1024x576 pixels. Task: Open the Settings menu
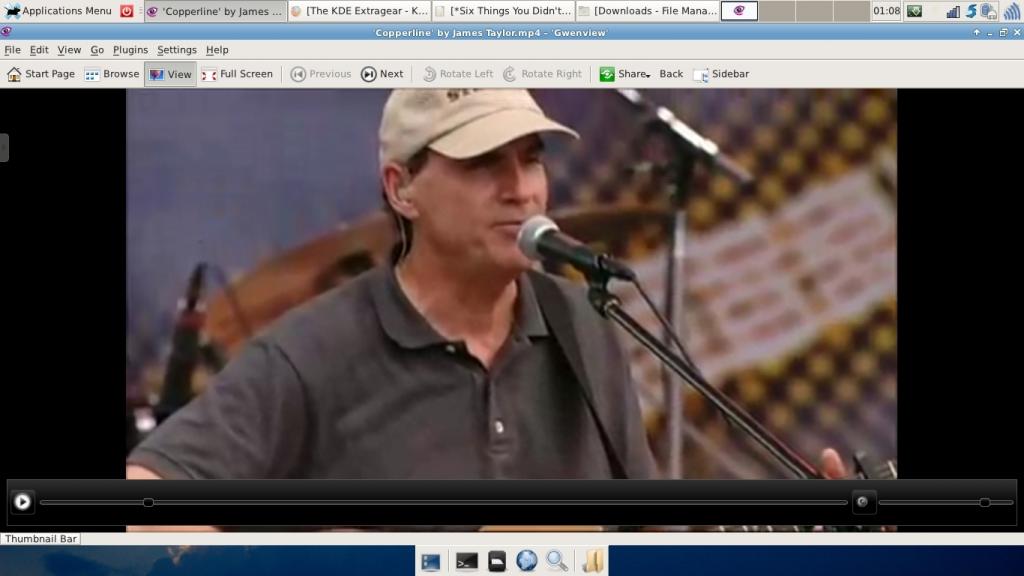click(176, 50)
